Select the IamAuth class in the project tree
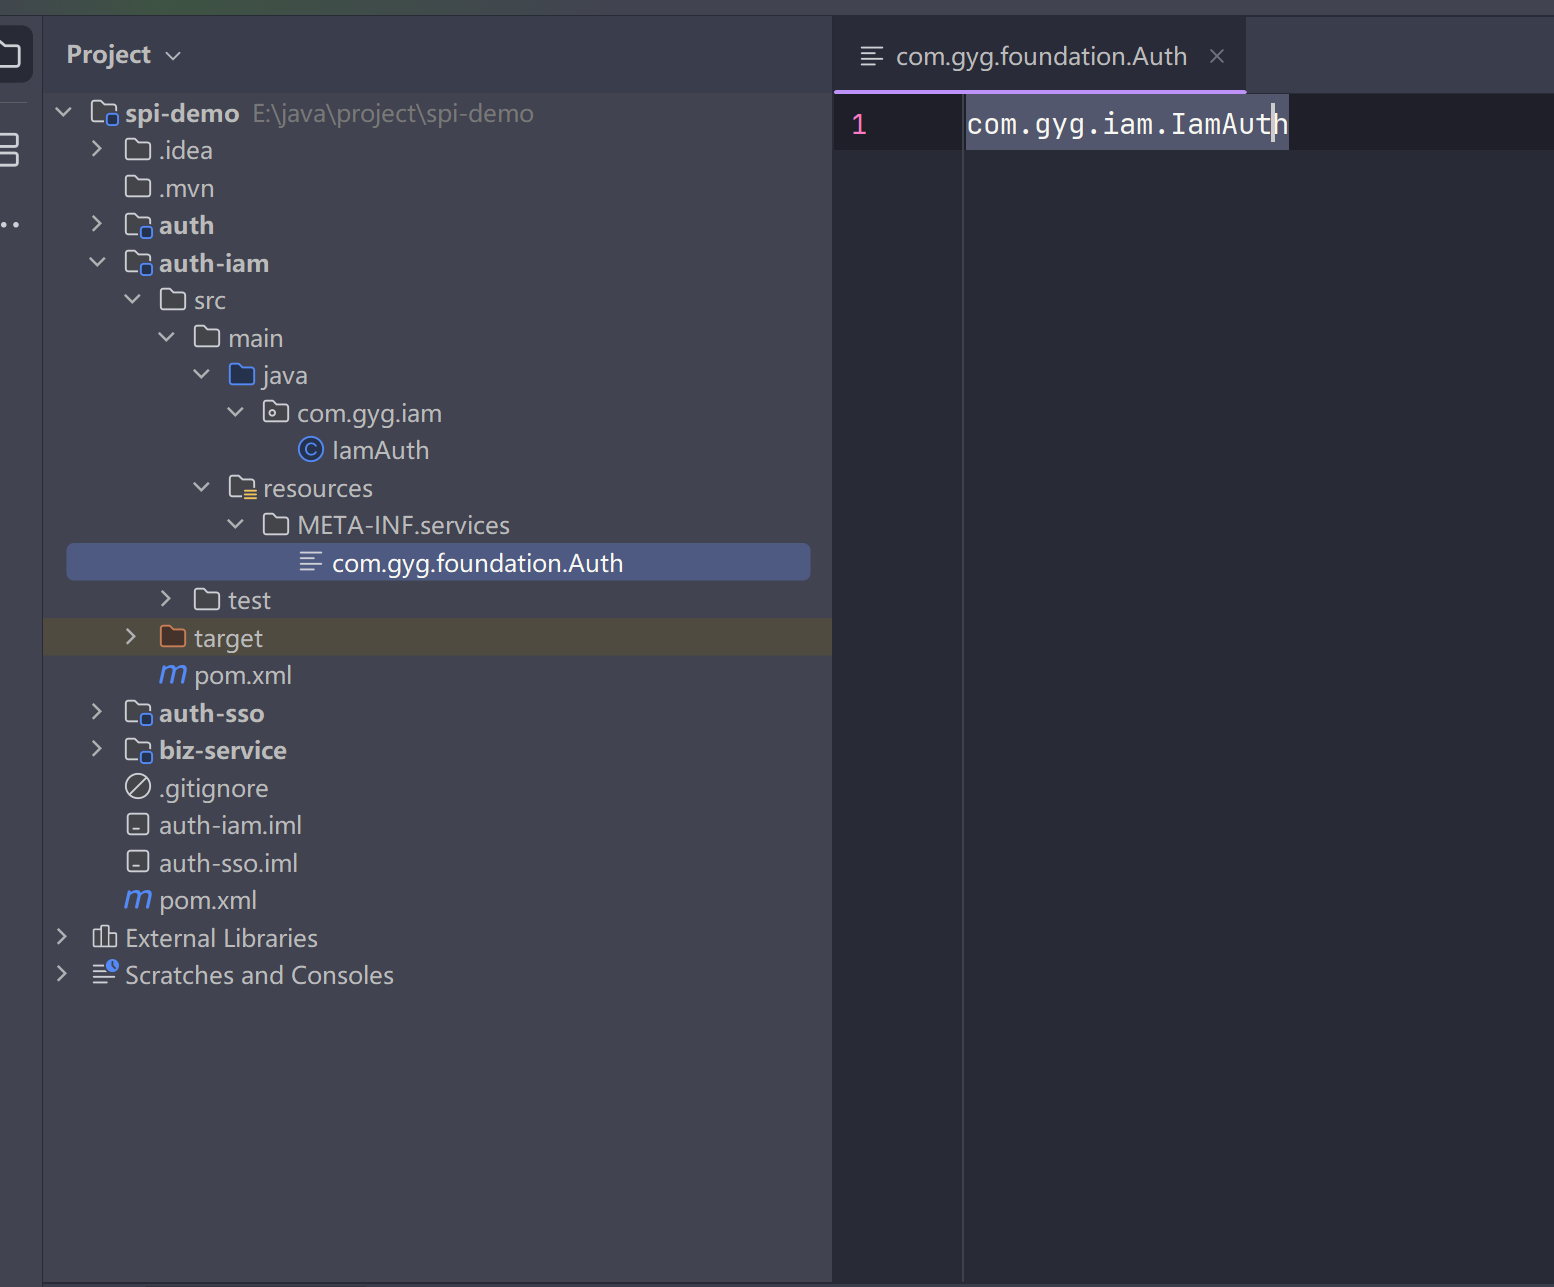 (381, 450)
